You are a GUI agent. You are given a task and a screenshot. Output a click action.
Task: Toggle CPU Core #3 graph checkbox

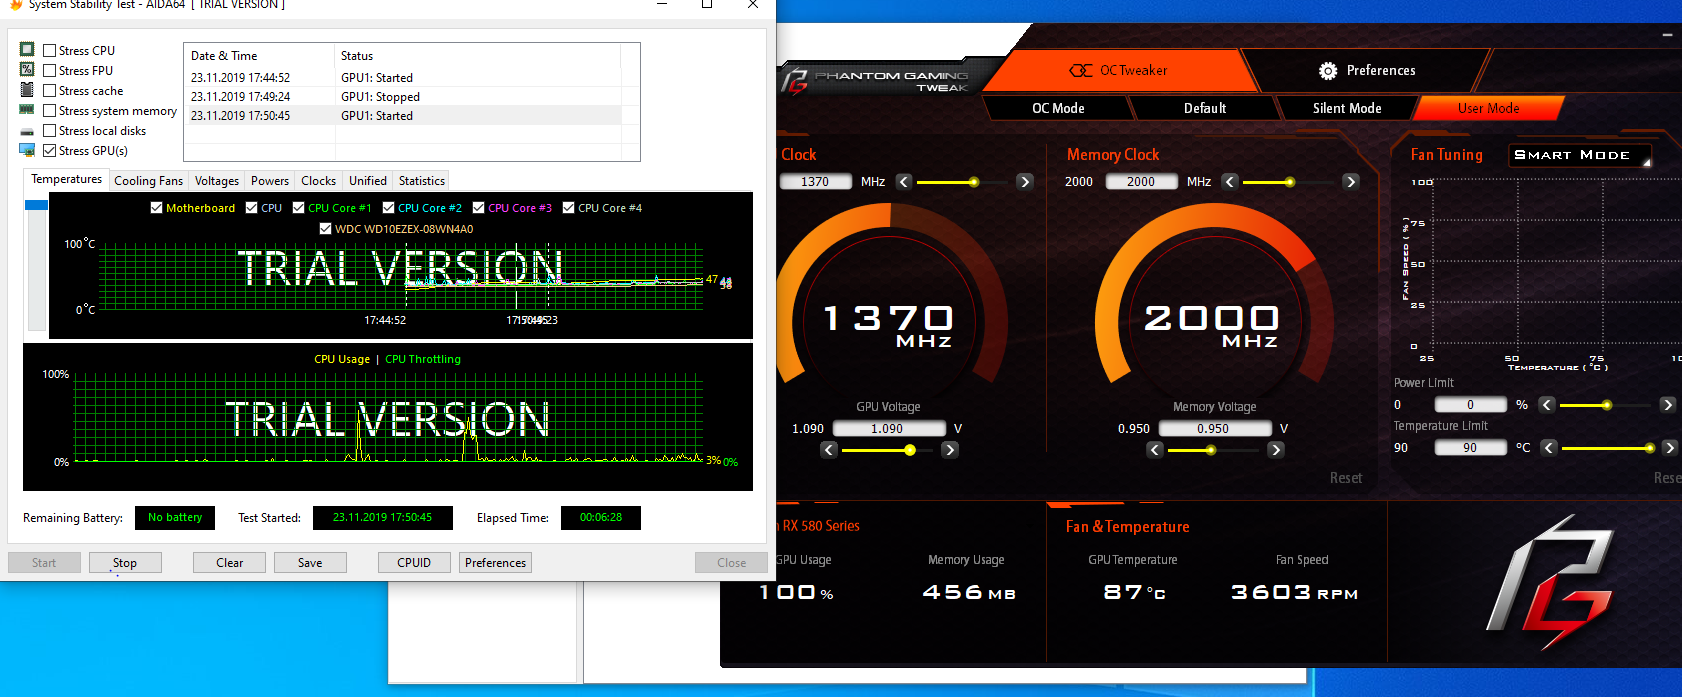pos(478,207)
